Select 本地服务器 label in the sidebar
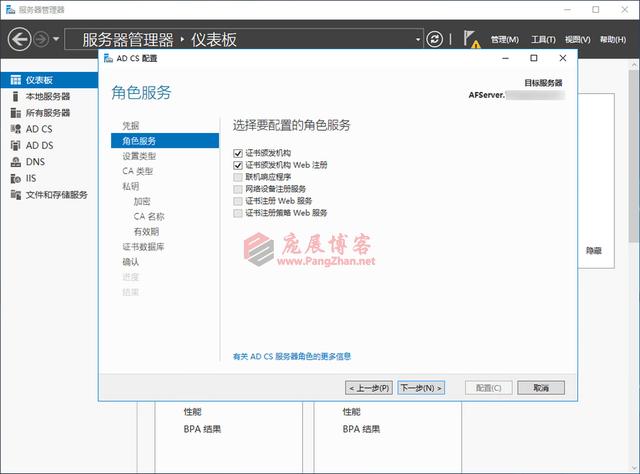This screenshot has height=474, width=640. point(48,96)
